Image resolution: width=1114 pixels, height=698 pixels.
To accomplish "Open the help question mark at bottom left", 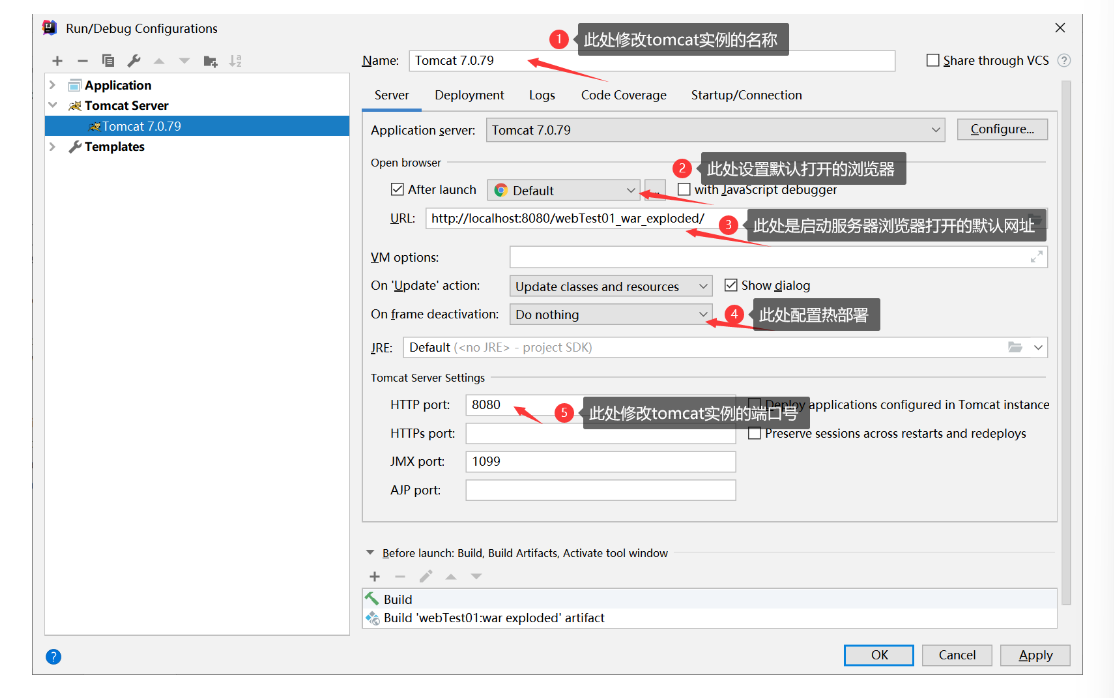I will click(53, 656).
